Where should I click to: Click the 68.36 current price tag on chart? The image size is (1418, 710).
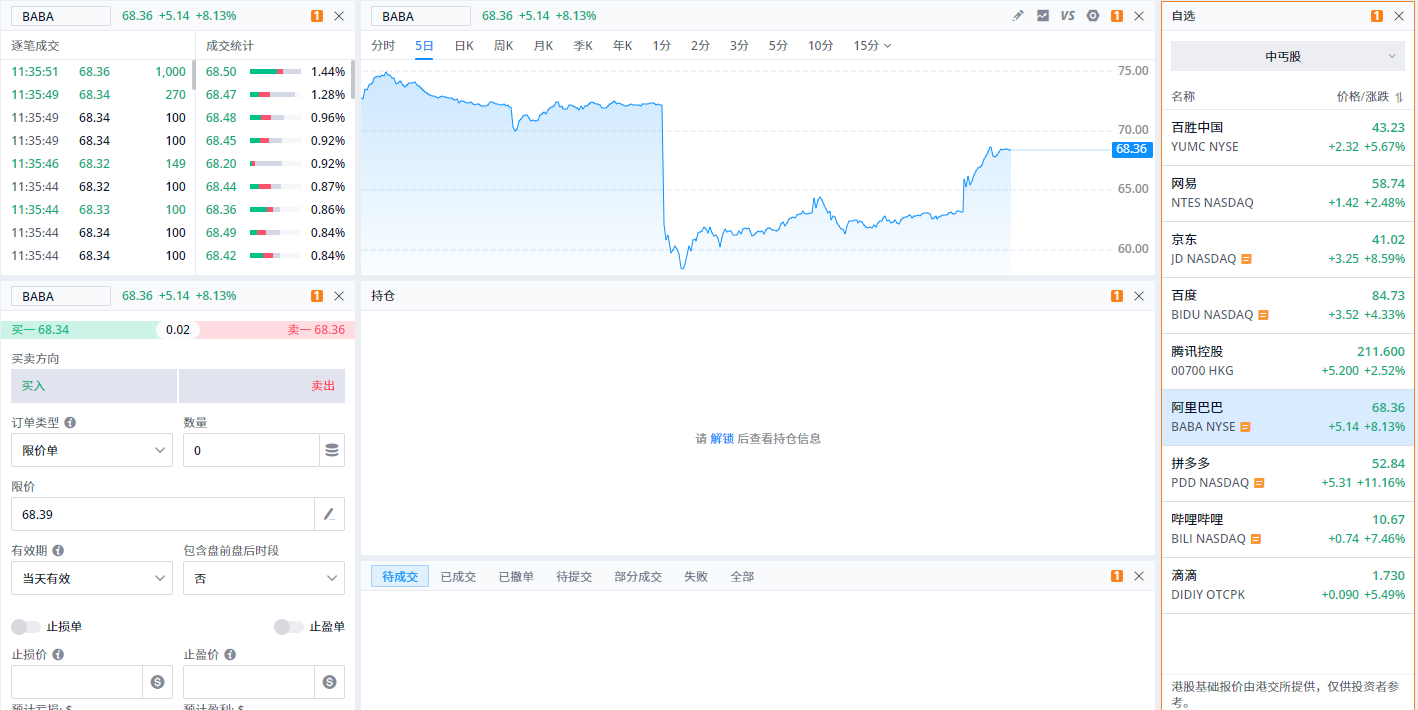1132,149
